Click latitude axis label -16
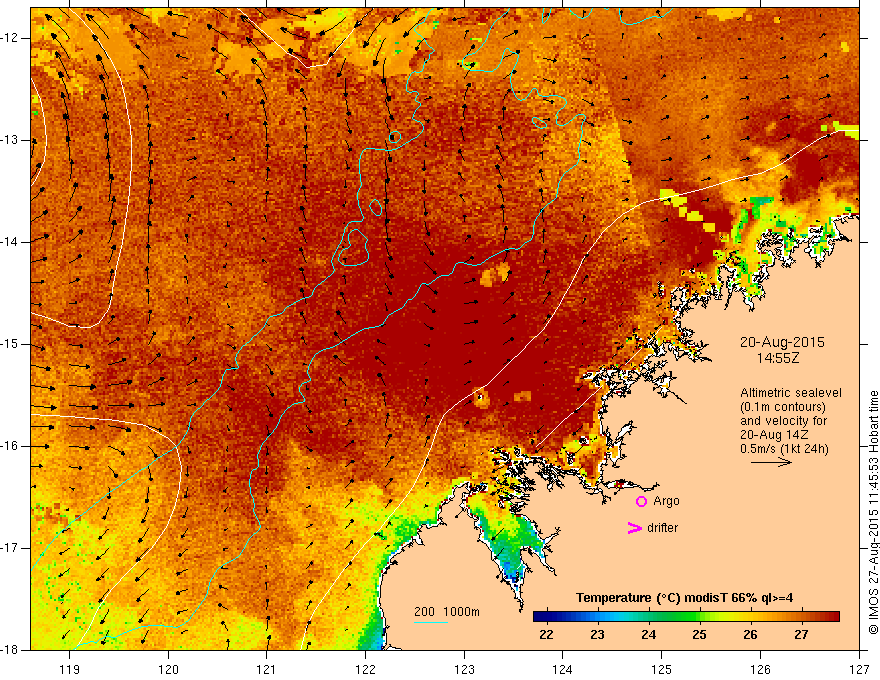Screen dimensions: 880x680 [10, 447]
